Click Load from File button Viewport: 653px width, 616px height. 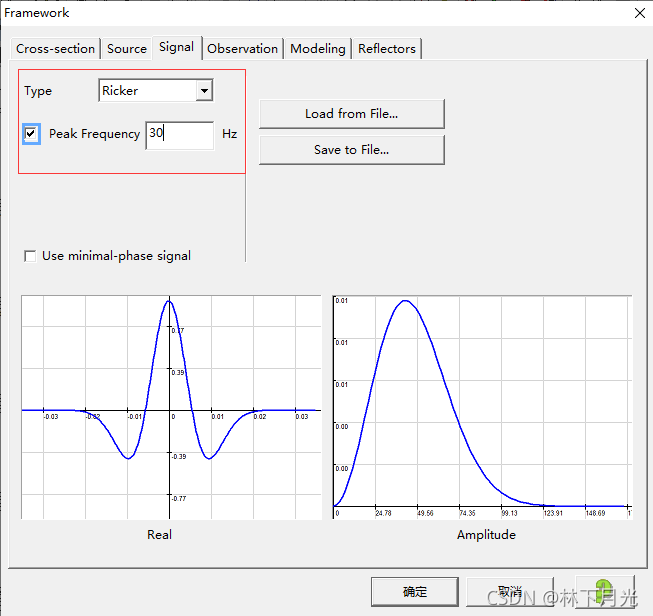tap(351, 114)
